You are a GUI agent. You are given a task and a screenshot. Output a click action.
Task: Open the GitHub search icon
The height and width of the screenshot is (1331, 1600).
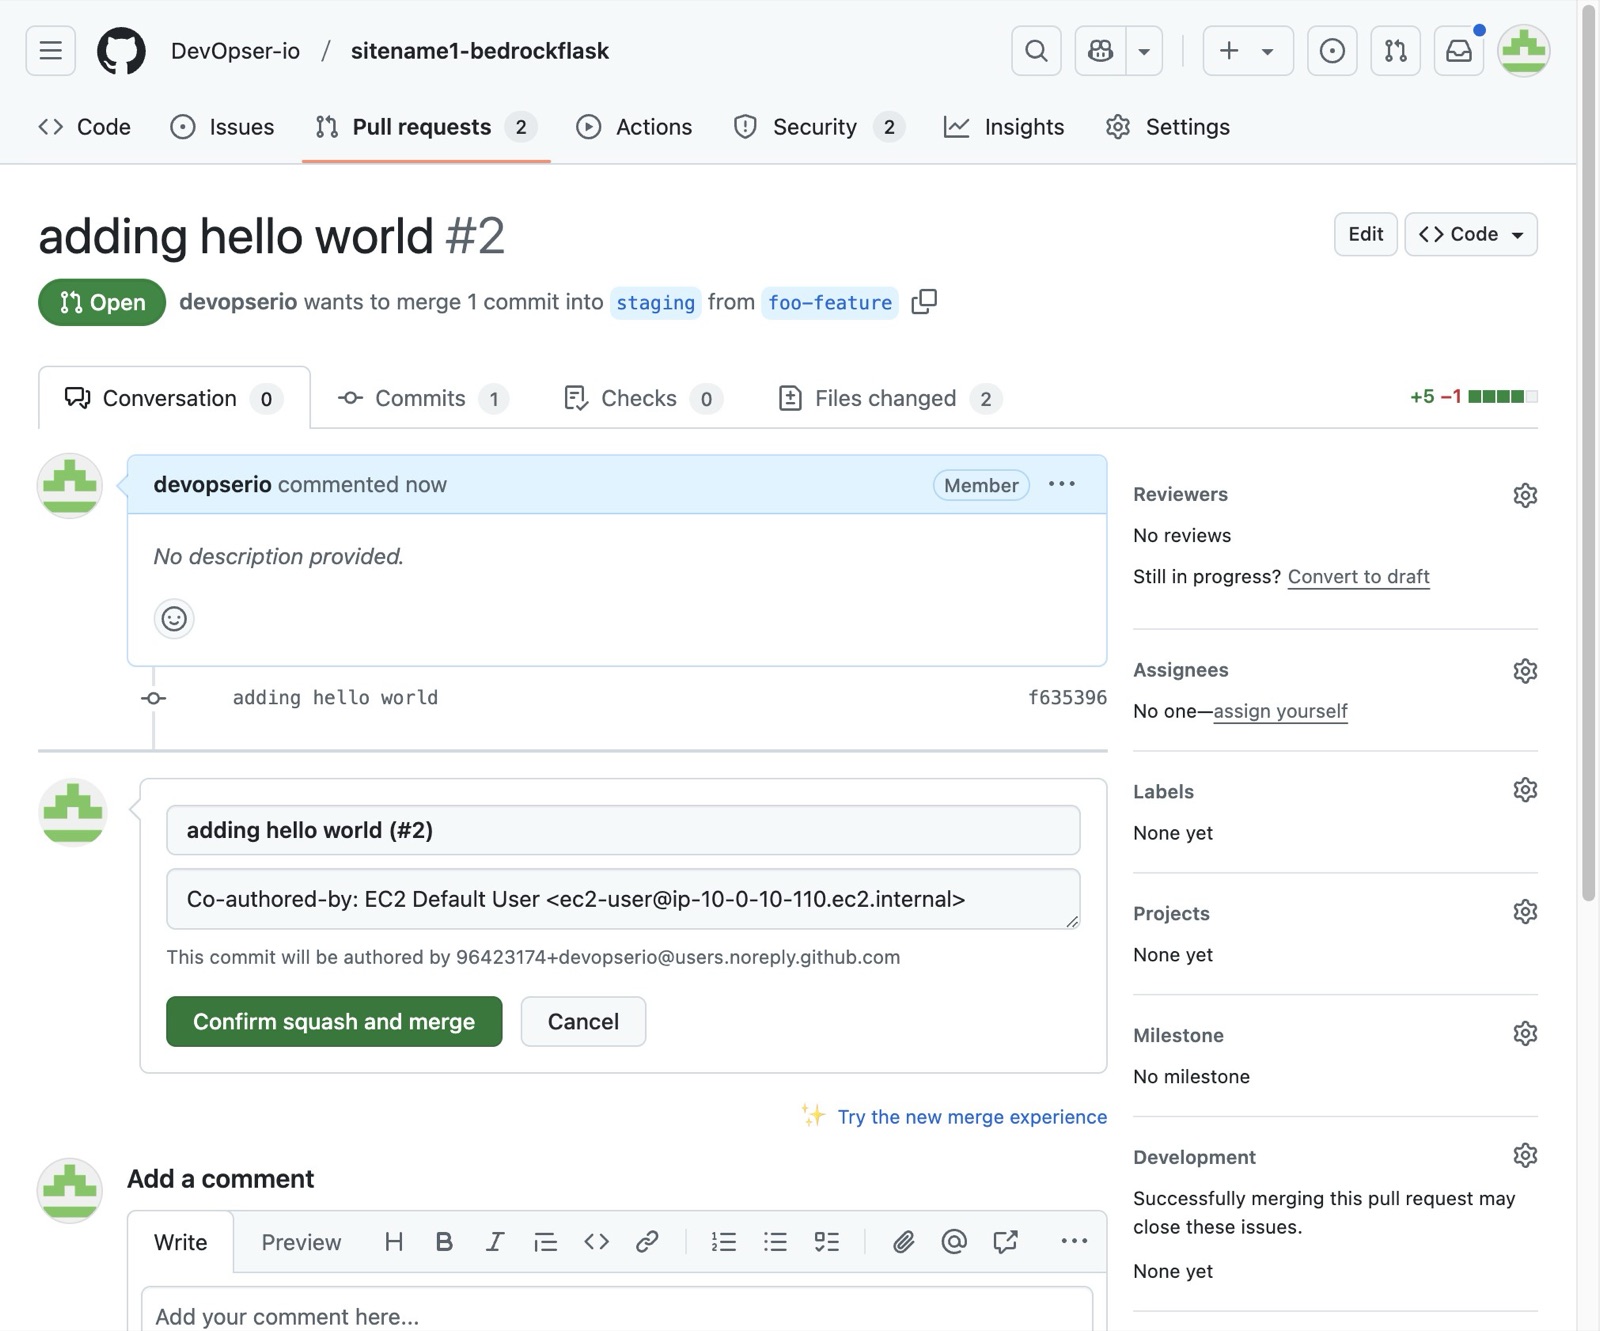click(x=1036, y=51)
